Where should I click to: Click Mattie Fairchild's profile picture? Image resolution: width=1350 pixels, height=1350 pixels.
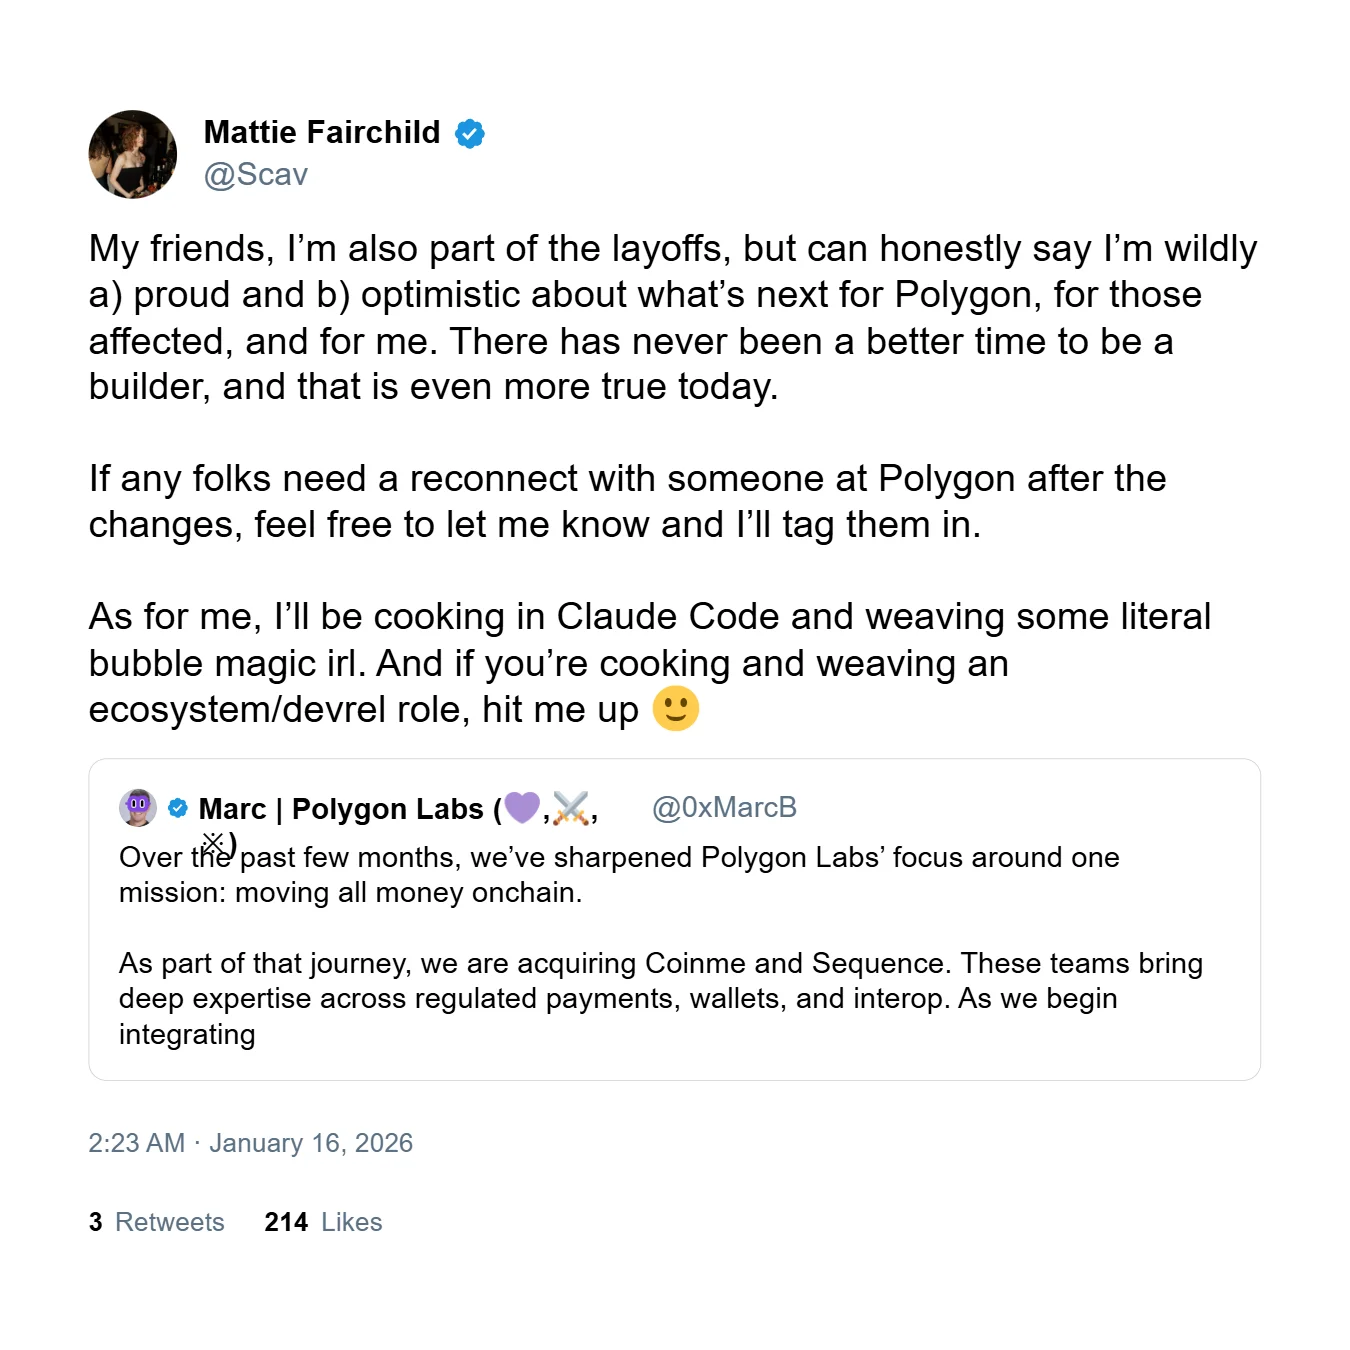[x=133, y=154]
